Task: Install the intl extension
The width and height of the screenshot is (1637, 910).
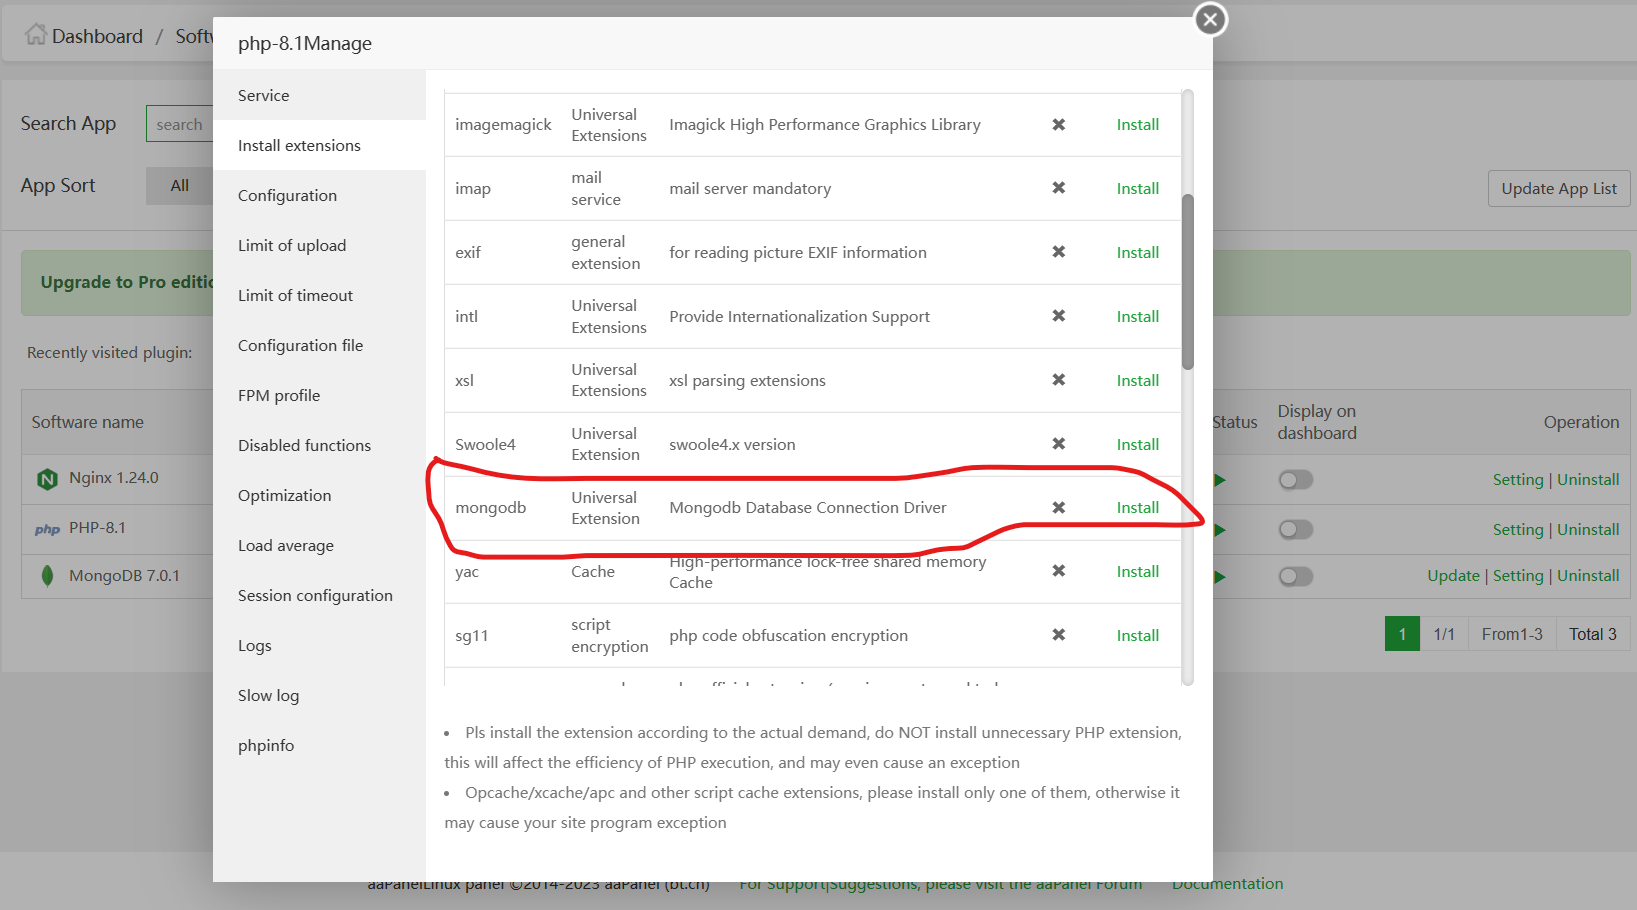Action: (1138, 316)
